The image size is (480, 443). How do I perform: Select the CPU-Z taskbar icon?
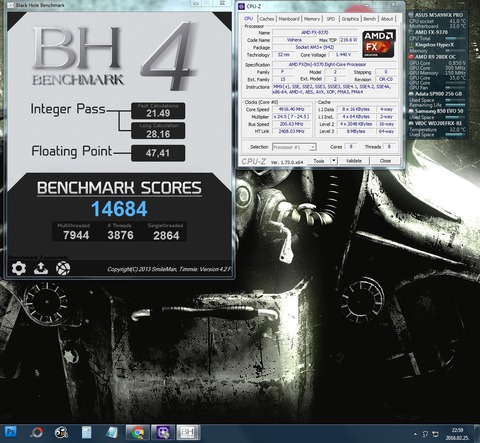[163, 433]
